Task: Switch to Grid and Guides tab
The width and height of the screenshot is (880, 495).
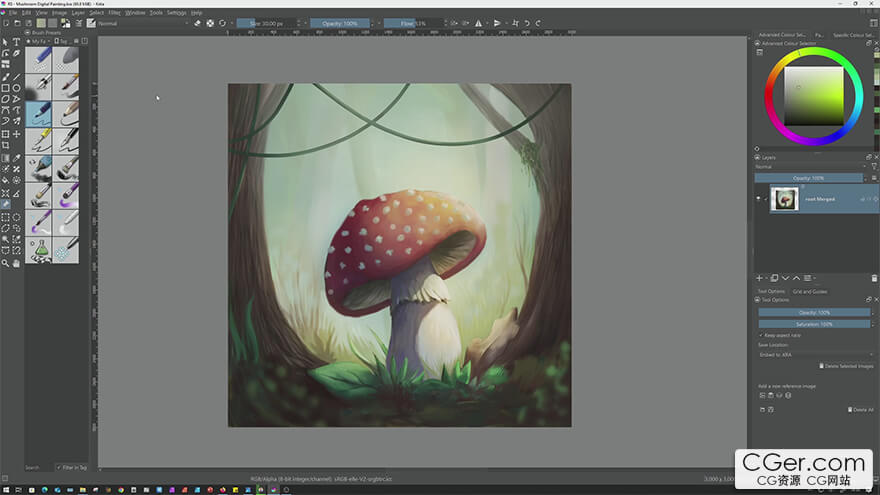Action: point(810,291)
